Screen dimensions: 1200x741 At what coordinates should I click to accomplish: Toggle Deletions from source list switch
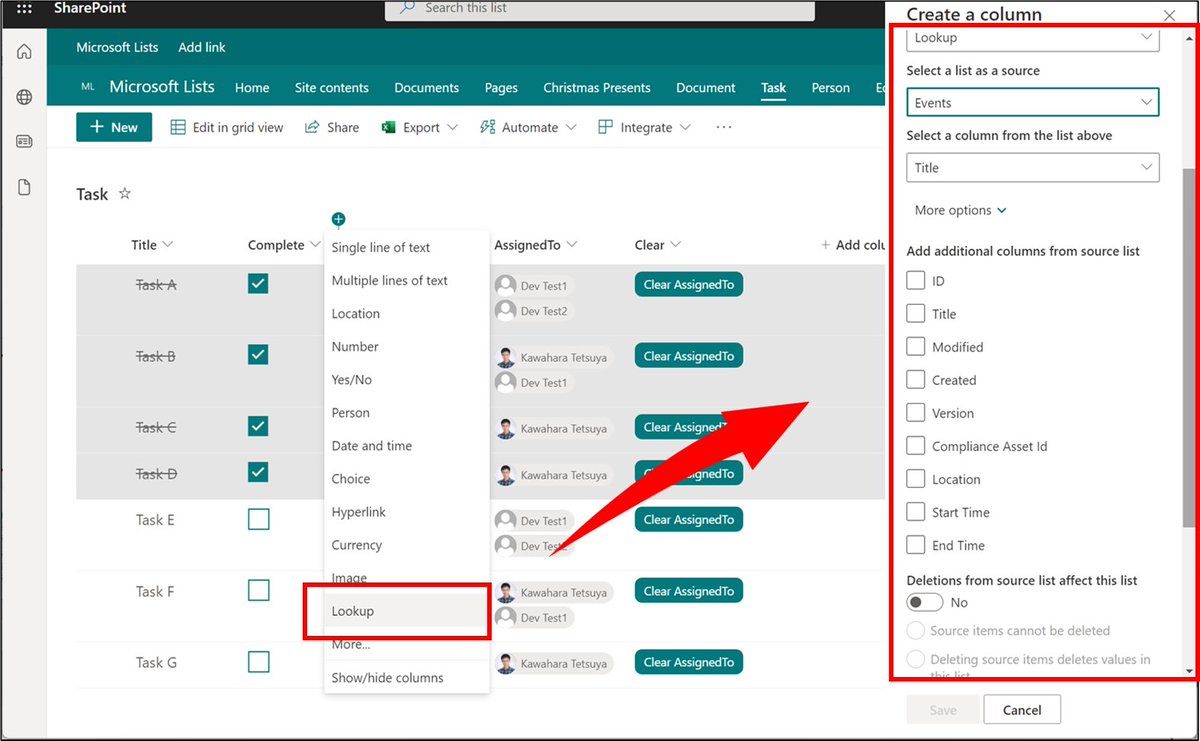click(924, 602)
